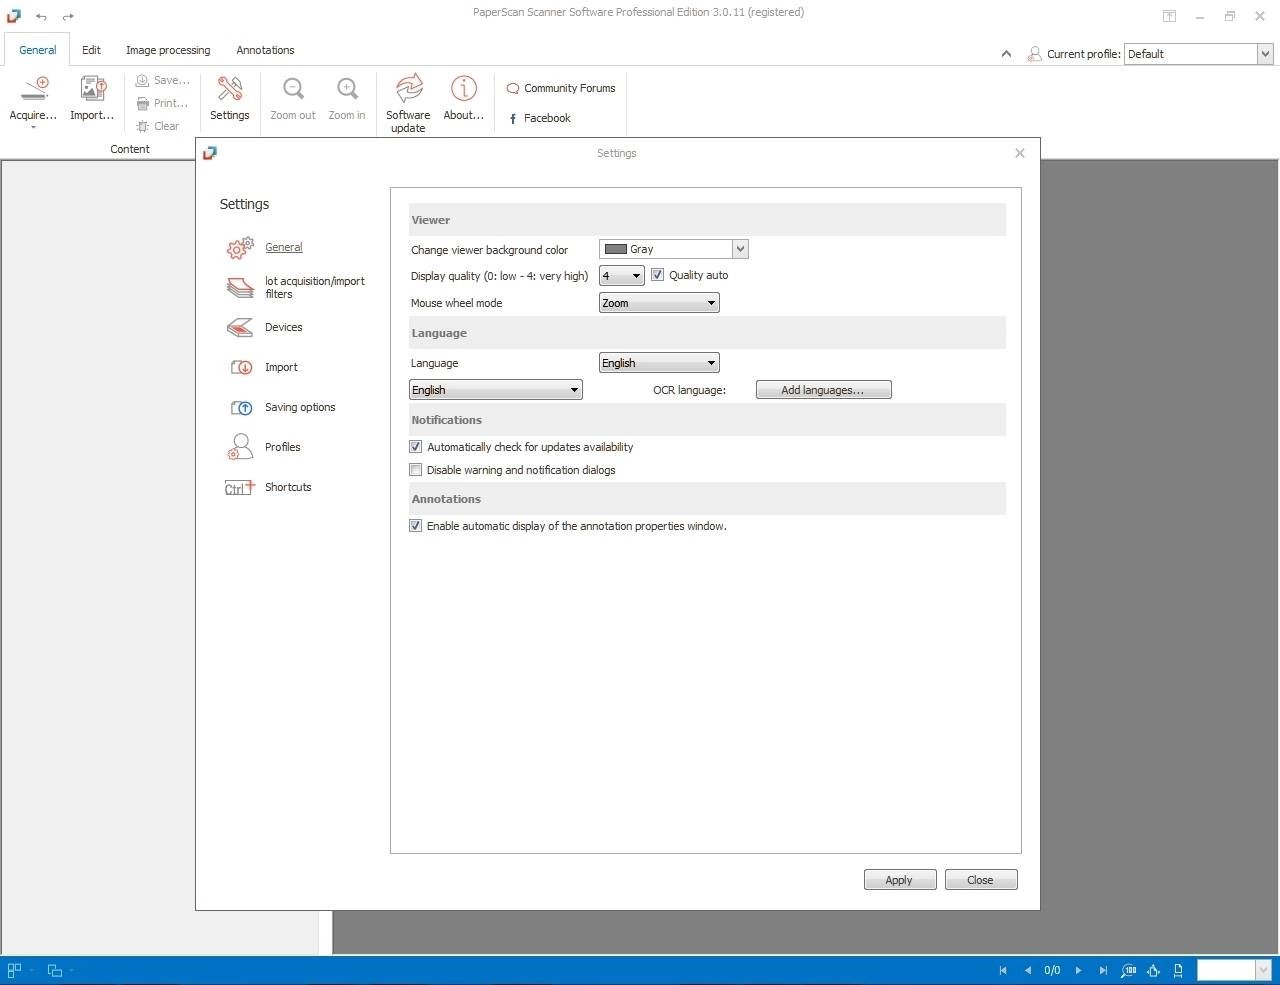Click fit-to-width page icon in status bar
Image resolution: width=1280 pixels, height=985 pixels.
[x=1178, y=970]
